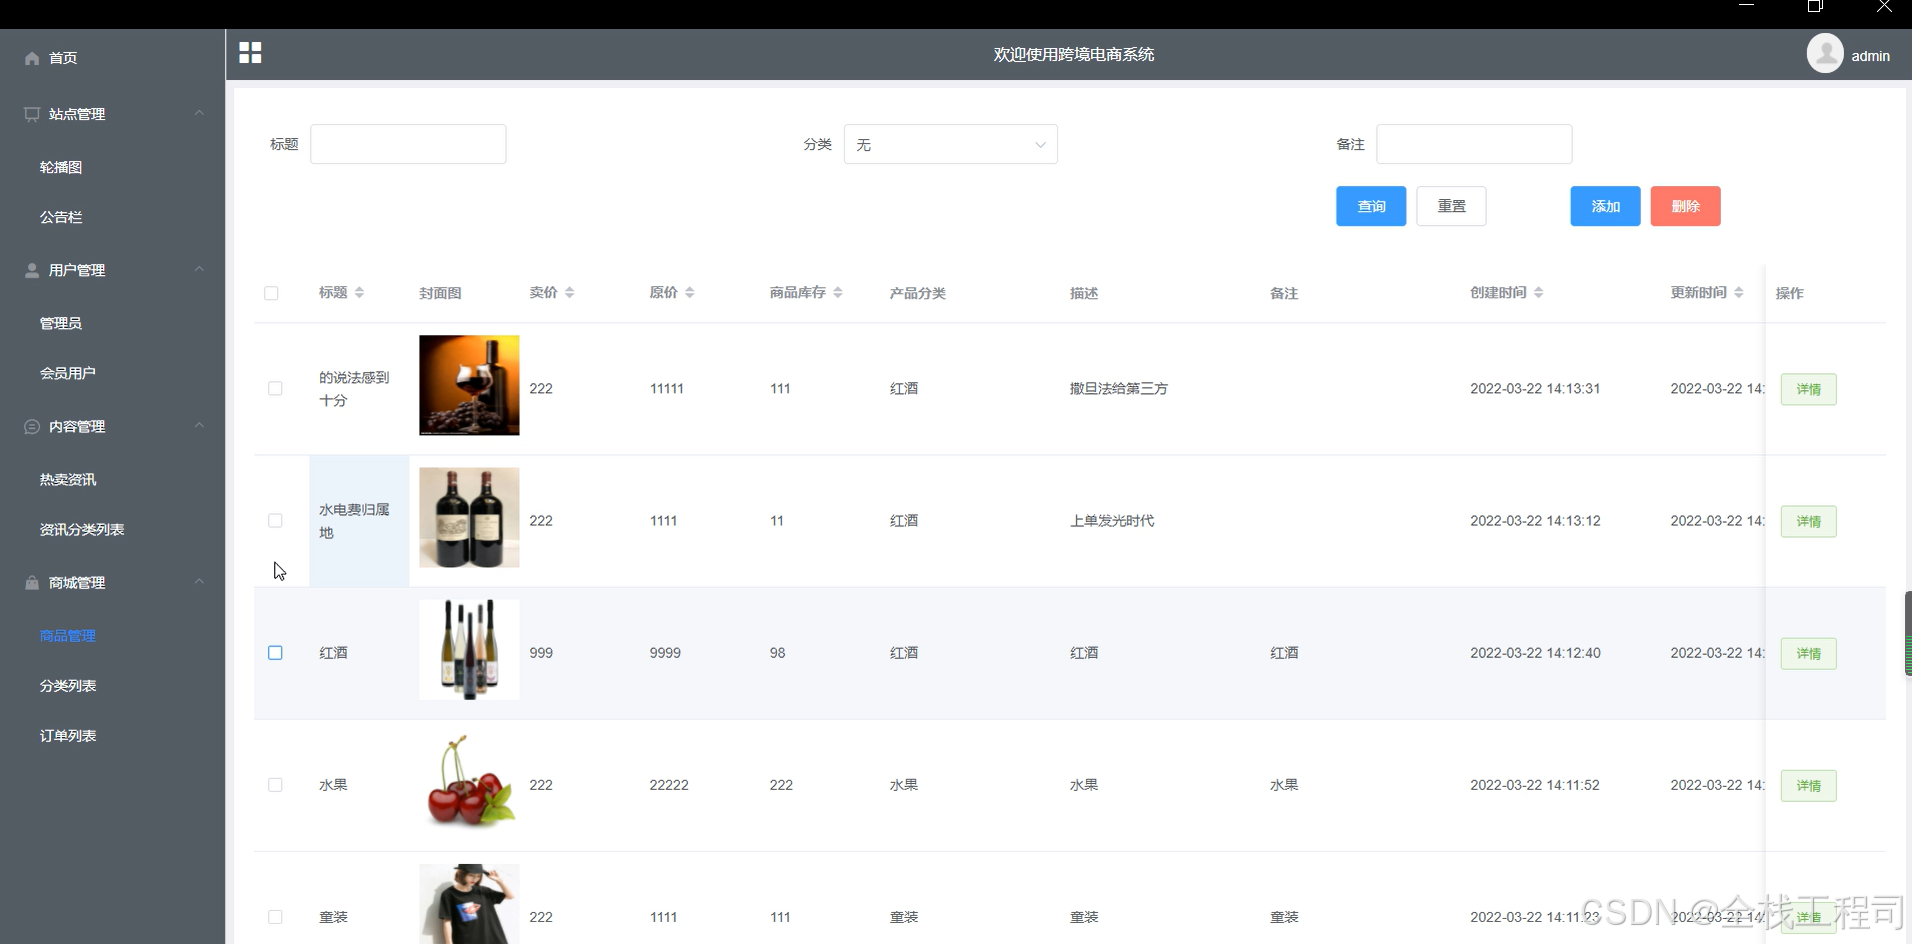
Task: Sort table by 商品库存 column arrows
Action: [x=837, y=292]
